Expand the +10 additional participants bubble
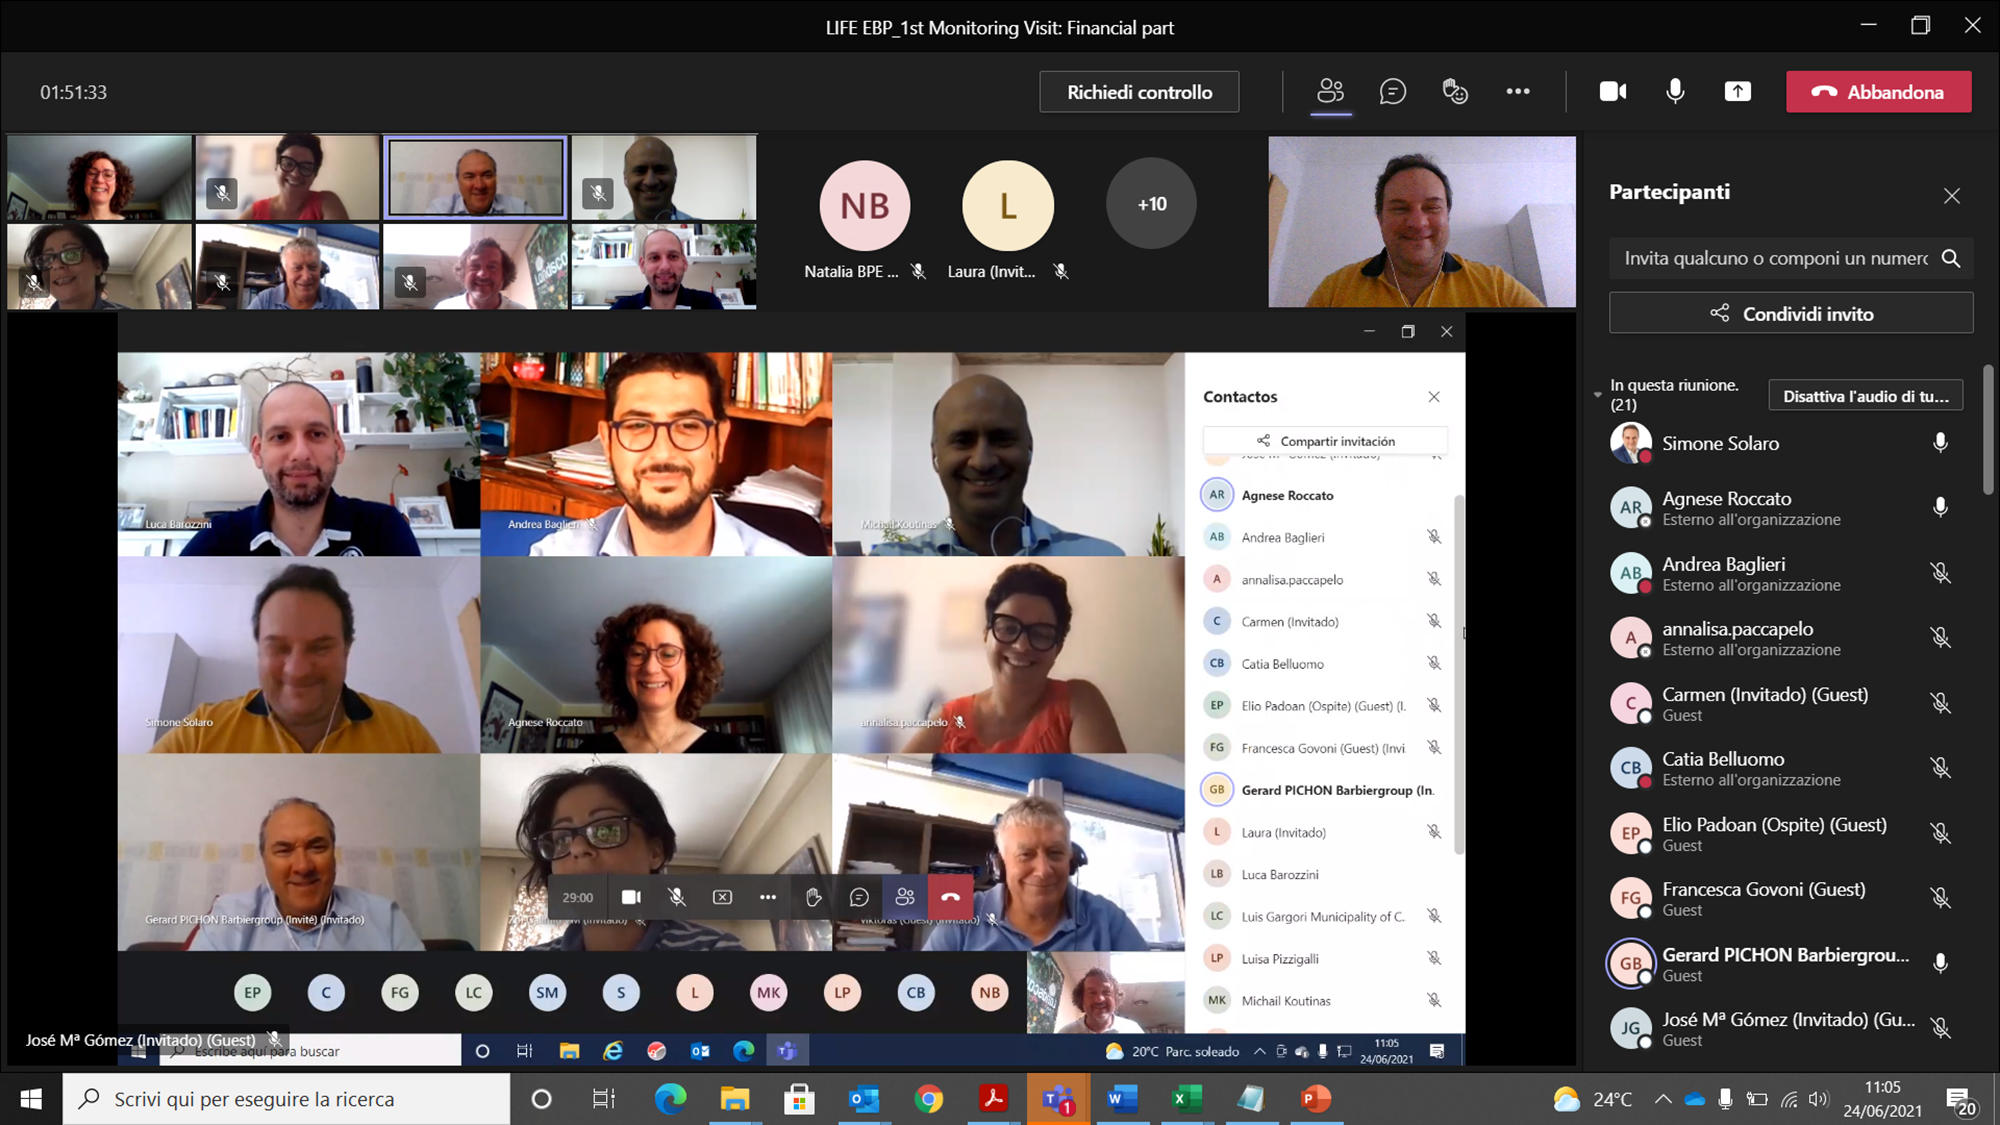The width and height of the screenshot is (2000, 1125). tap(1151, 204)
